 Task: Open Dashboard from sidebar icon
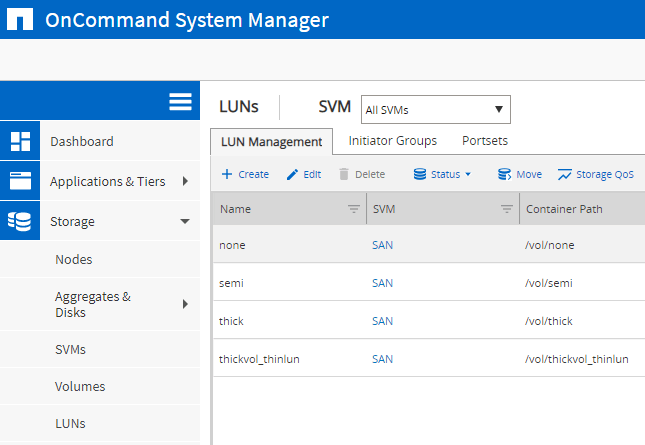pyautogui.click(x=20, y=141)
